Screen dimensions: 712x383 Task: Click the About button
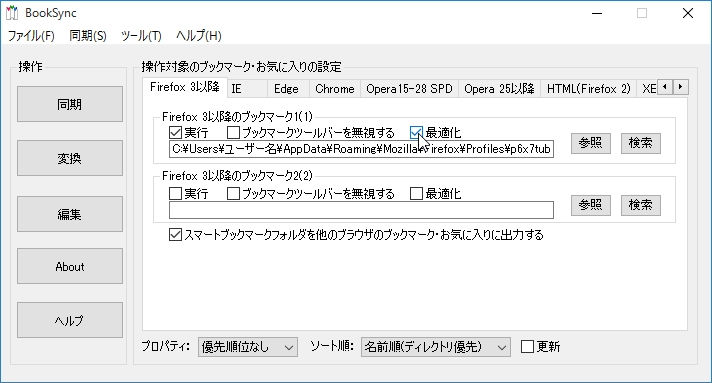click(x=70, y=266)
